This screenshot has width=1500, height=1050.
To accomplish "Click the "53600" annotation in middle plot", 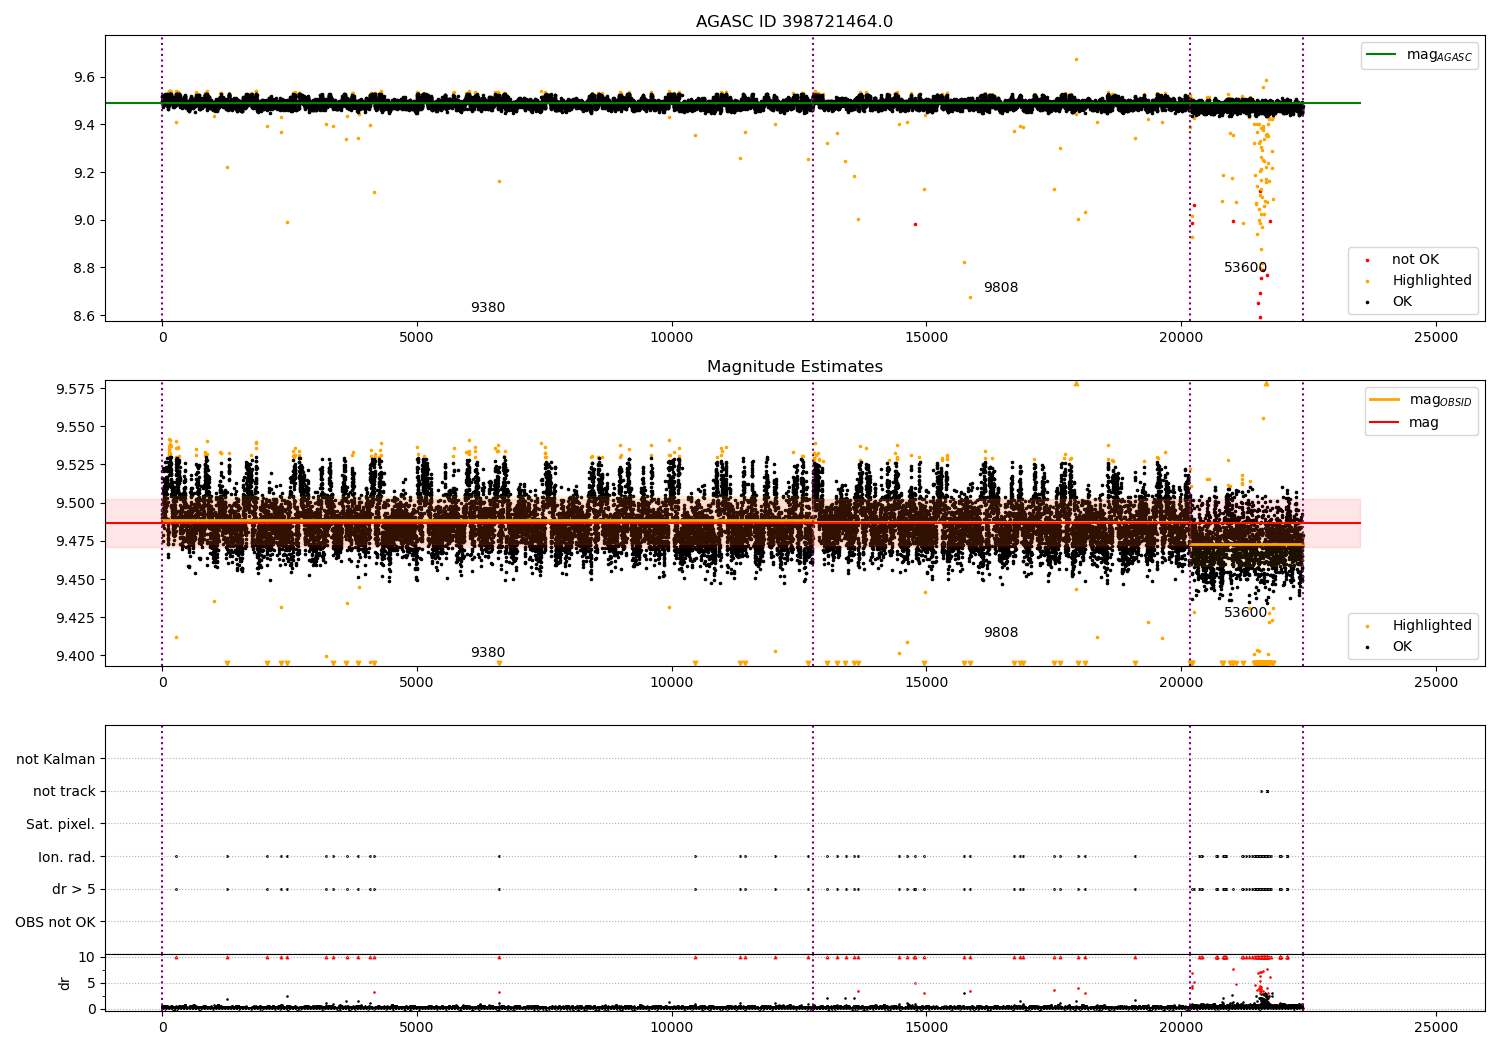I will click(x=1246, y=613).
